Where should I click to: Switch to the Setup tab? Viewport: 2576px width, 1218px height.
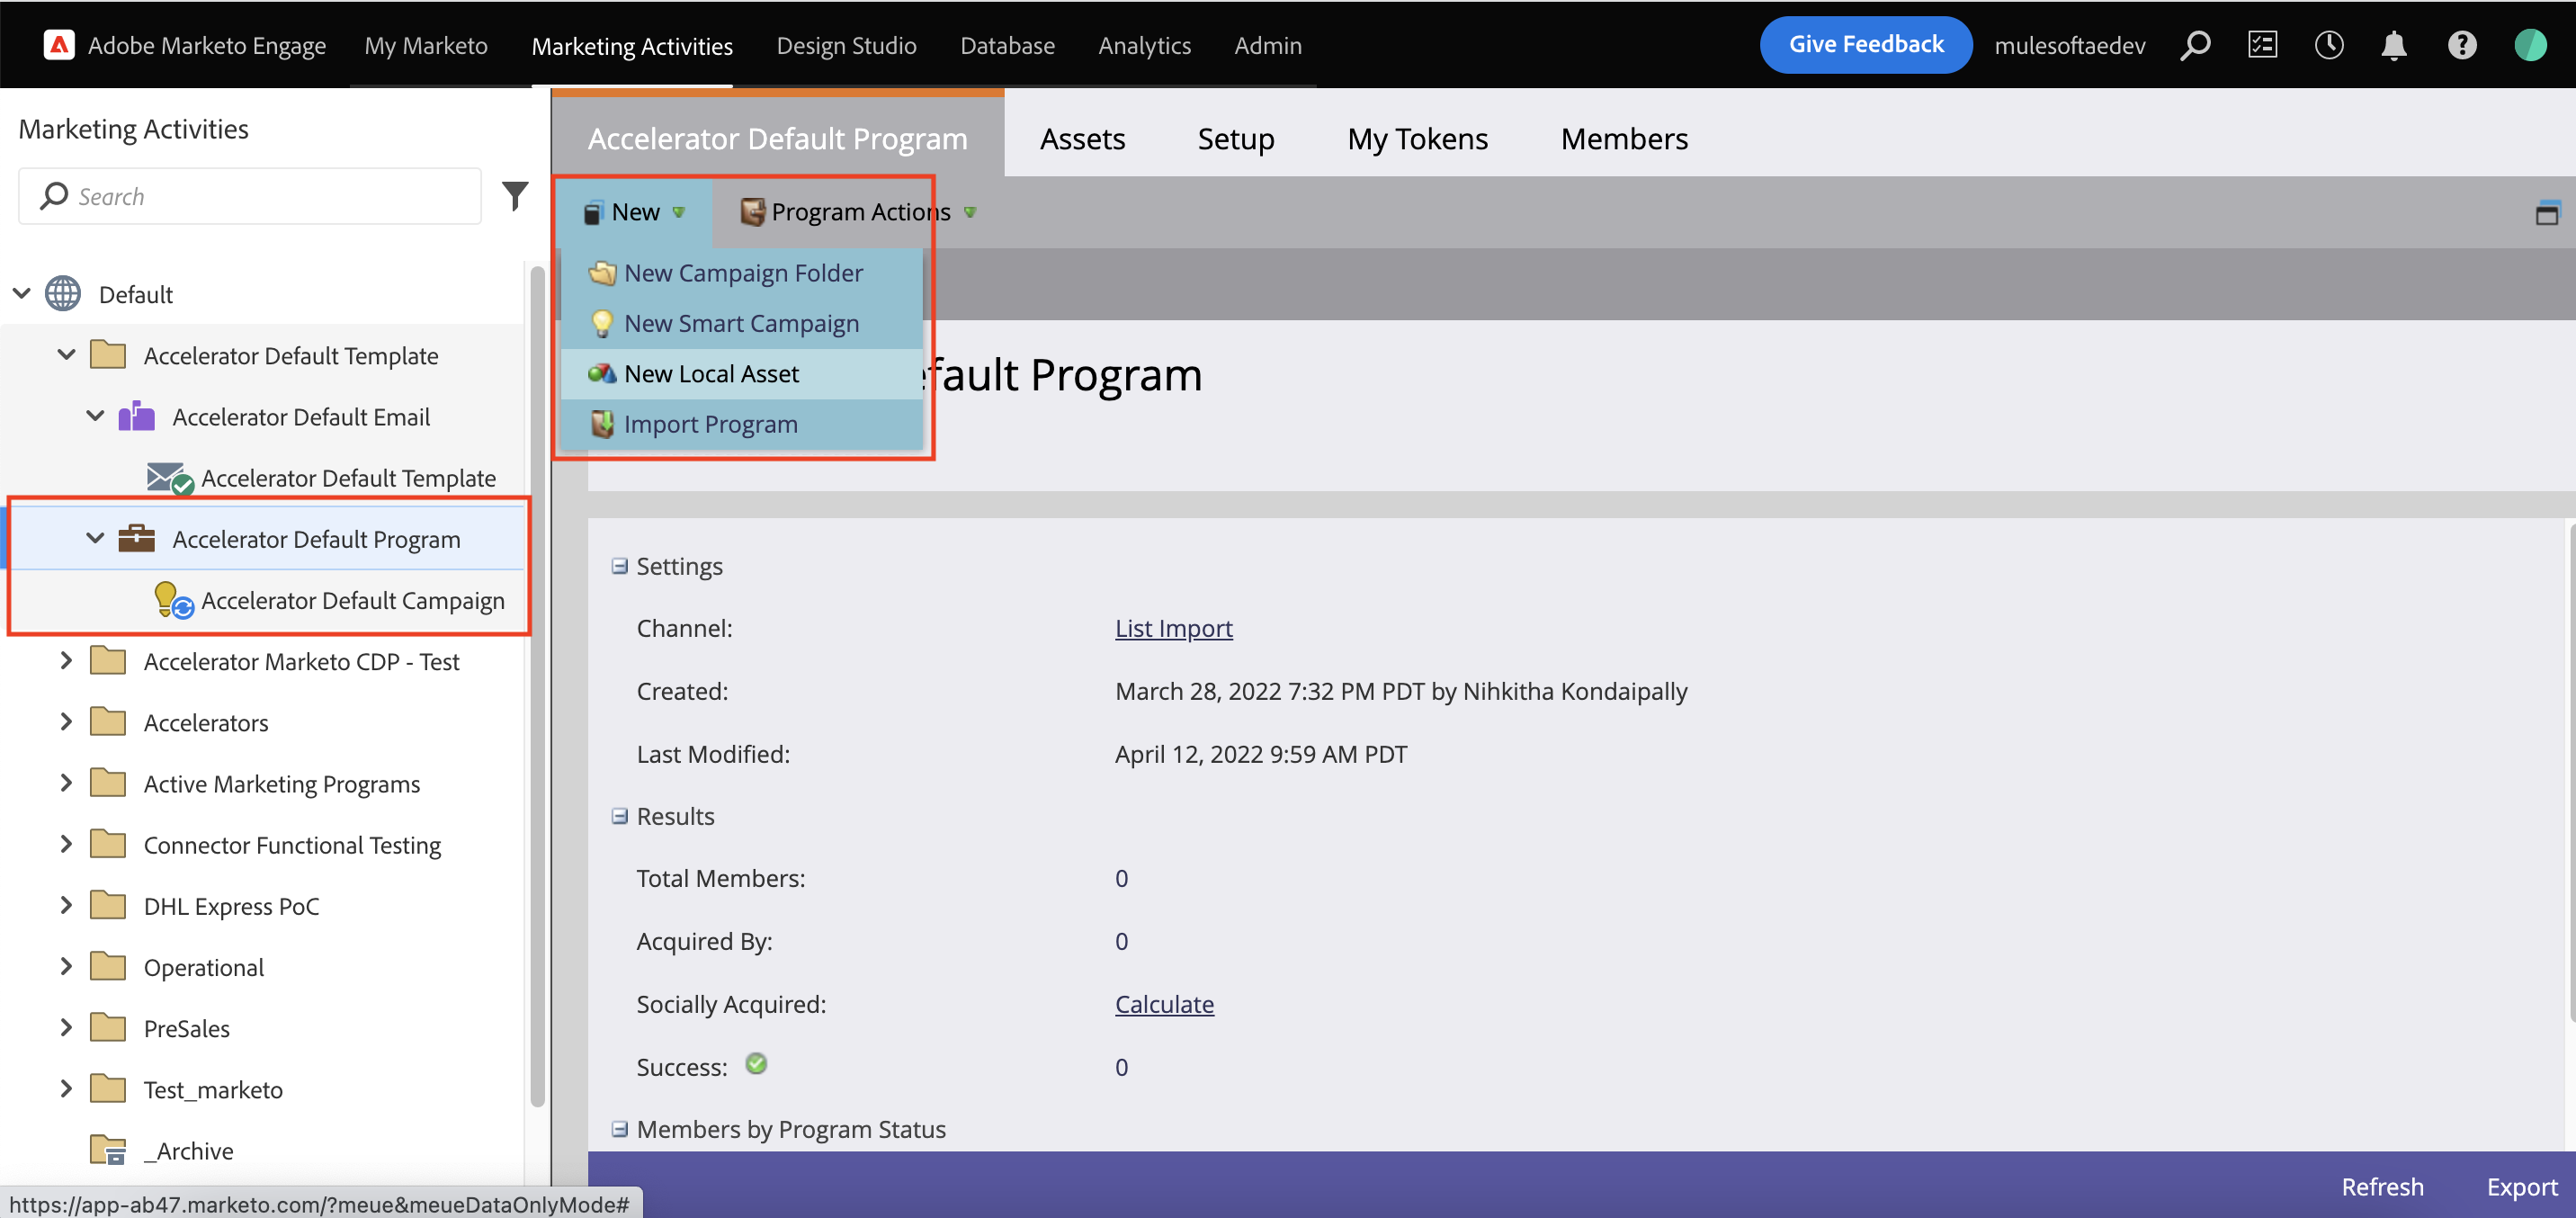(x=1235, y=138)
